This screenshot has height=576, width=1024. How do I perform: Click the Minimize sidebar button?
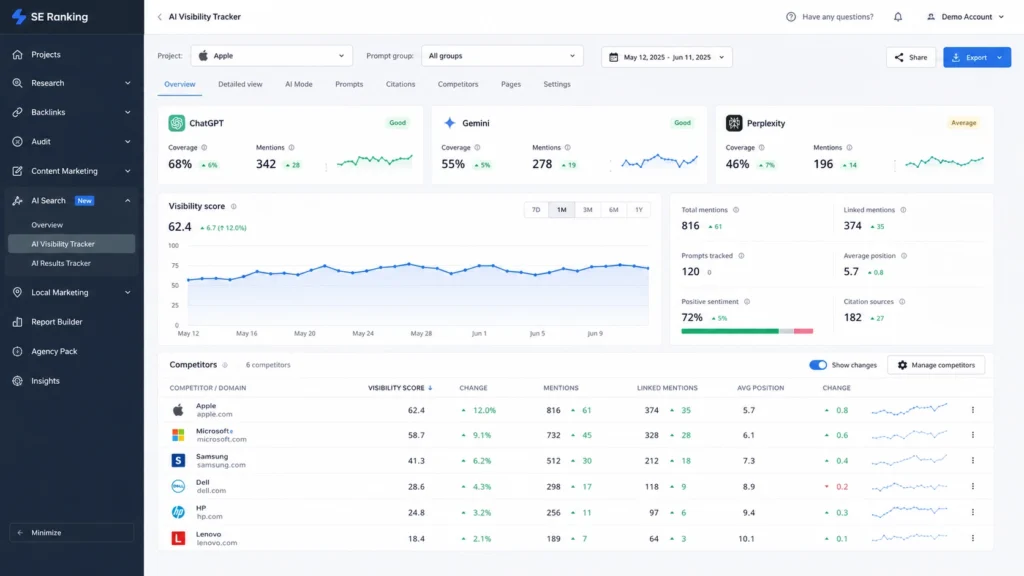click(x=72, y=533)
